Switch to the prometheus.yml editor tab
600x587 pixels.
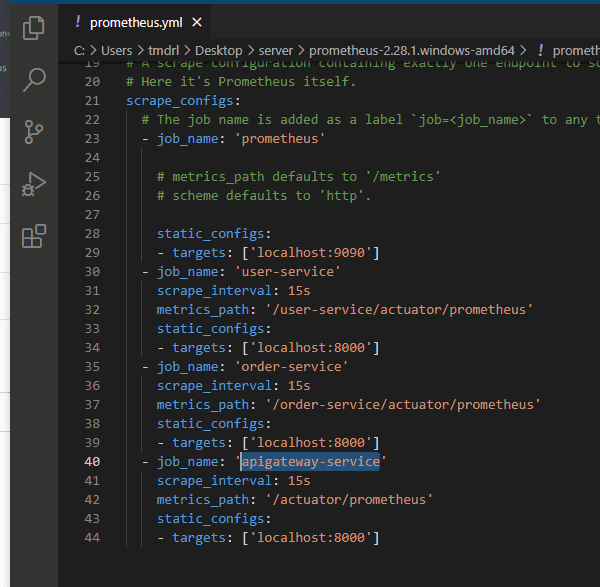click(x=136, y=23)
